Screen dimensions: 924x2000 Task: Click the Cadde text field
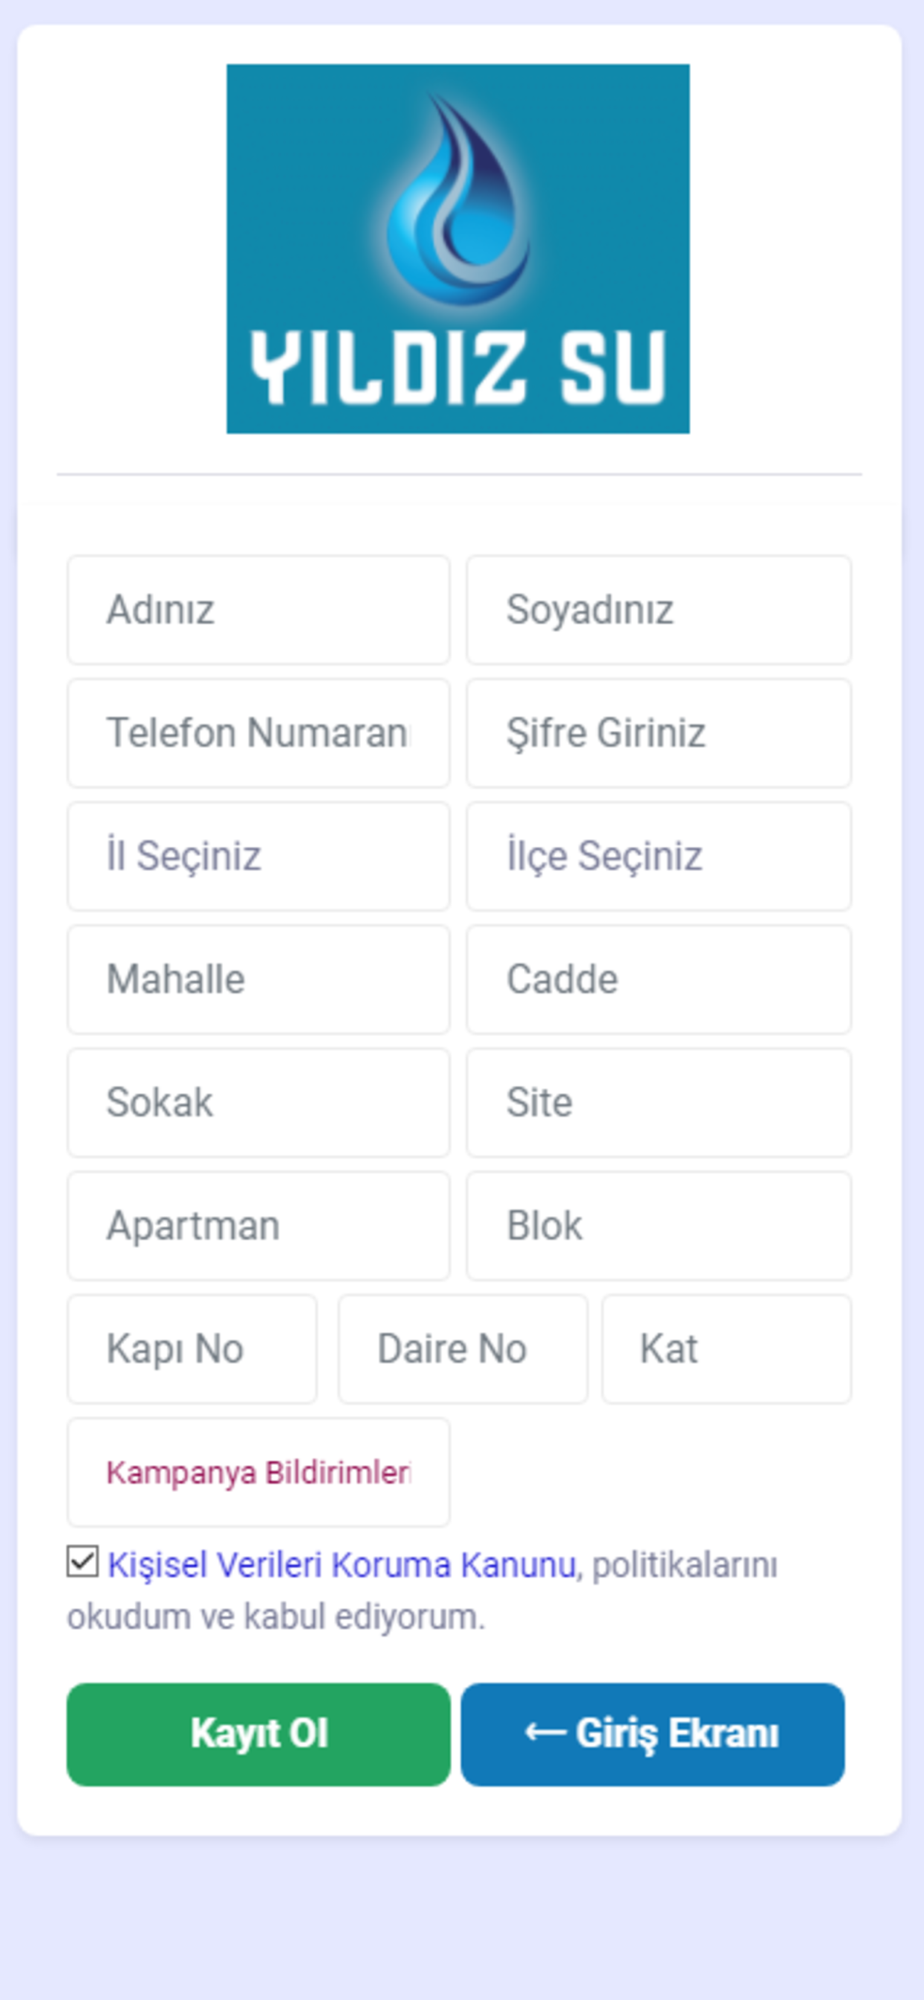(659, 979)
